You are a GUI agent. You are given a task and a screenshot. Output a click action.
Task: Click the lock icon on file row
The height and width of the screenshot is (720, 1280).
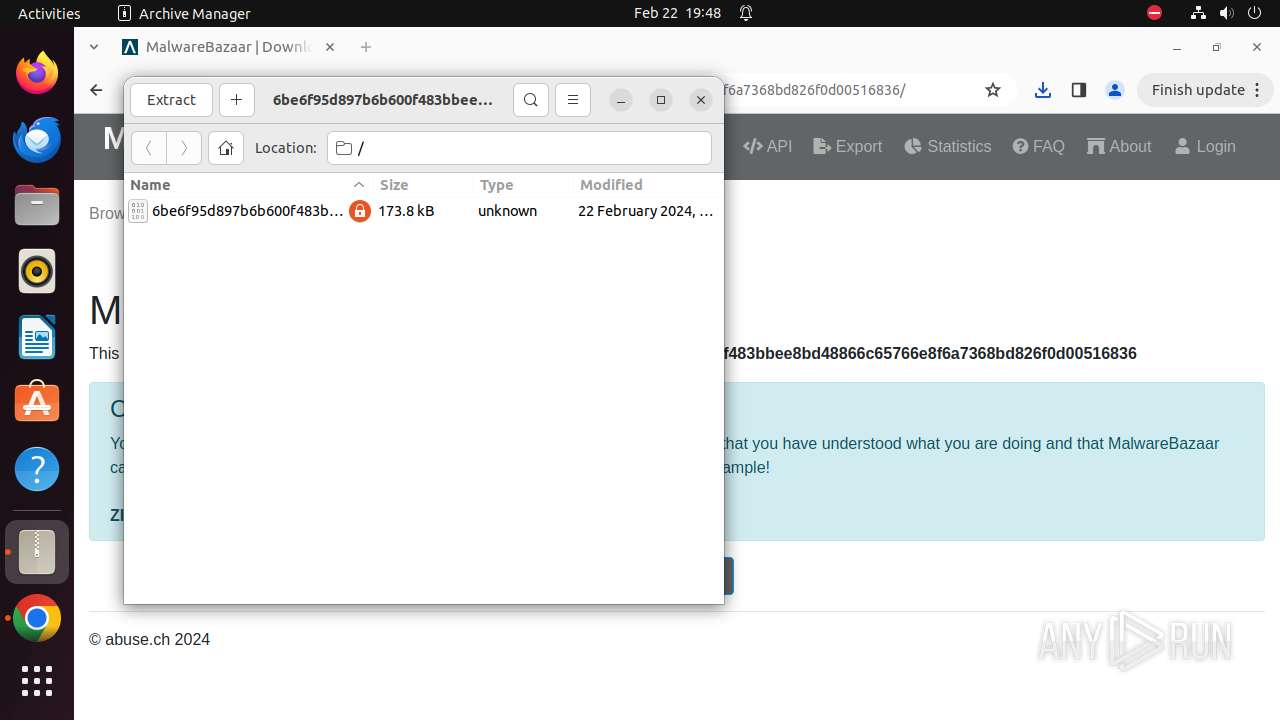pos(360,211)
